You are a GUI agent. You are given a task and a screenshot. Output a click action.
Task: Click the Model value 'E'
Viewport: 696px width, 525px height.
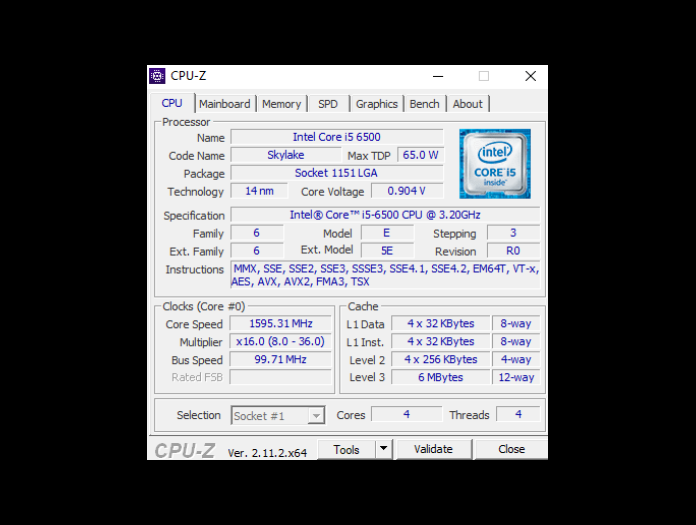click(387, 233)
